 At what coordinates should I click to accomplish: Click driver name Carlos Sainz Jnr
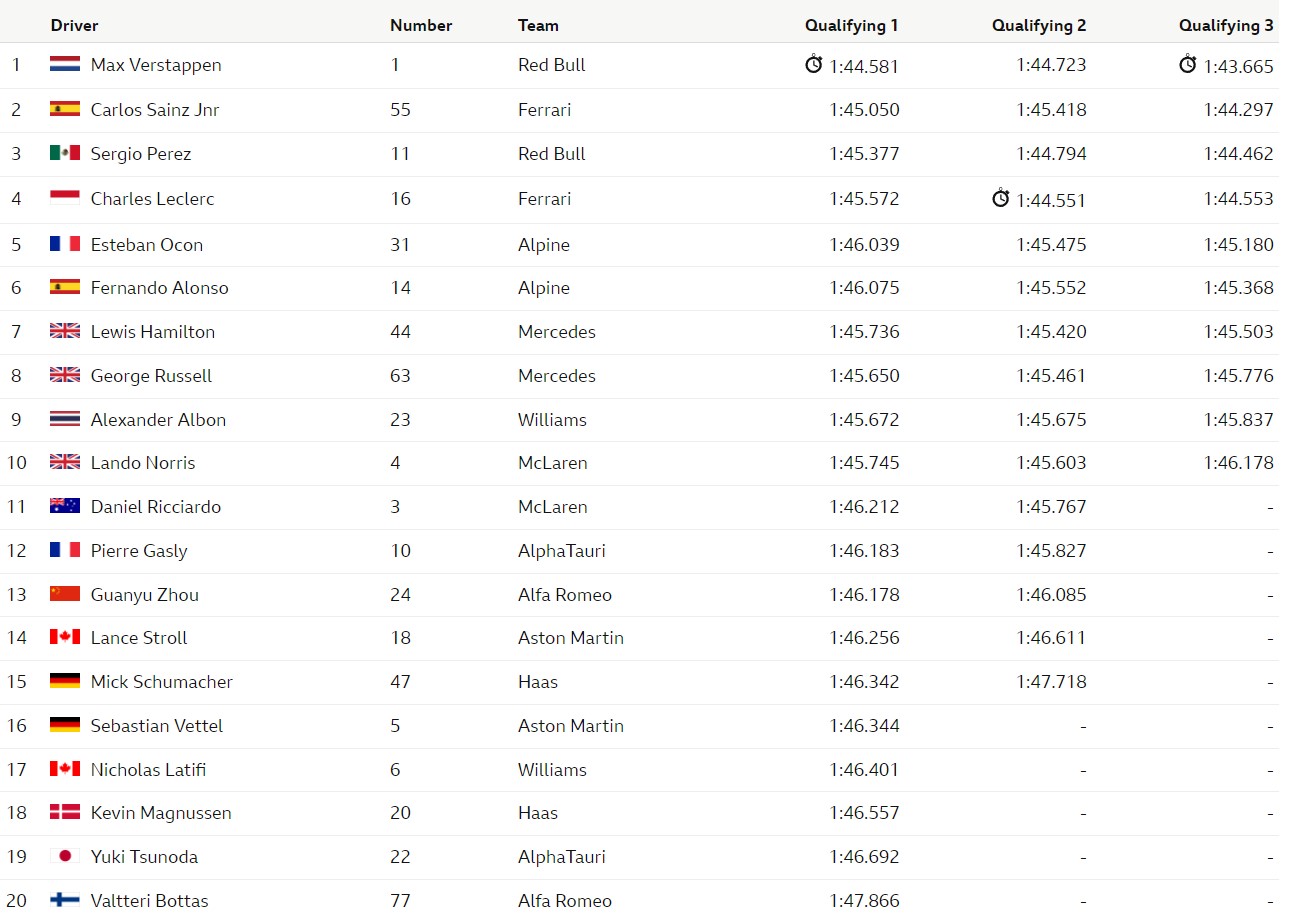click(x=155, y=109)
